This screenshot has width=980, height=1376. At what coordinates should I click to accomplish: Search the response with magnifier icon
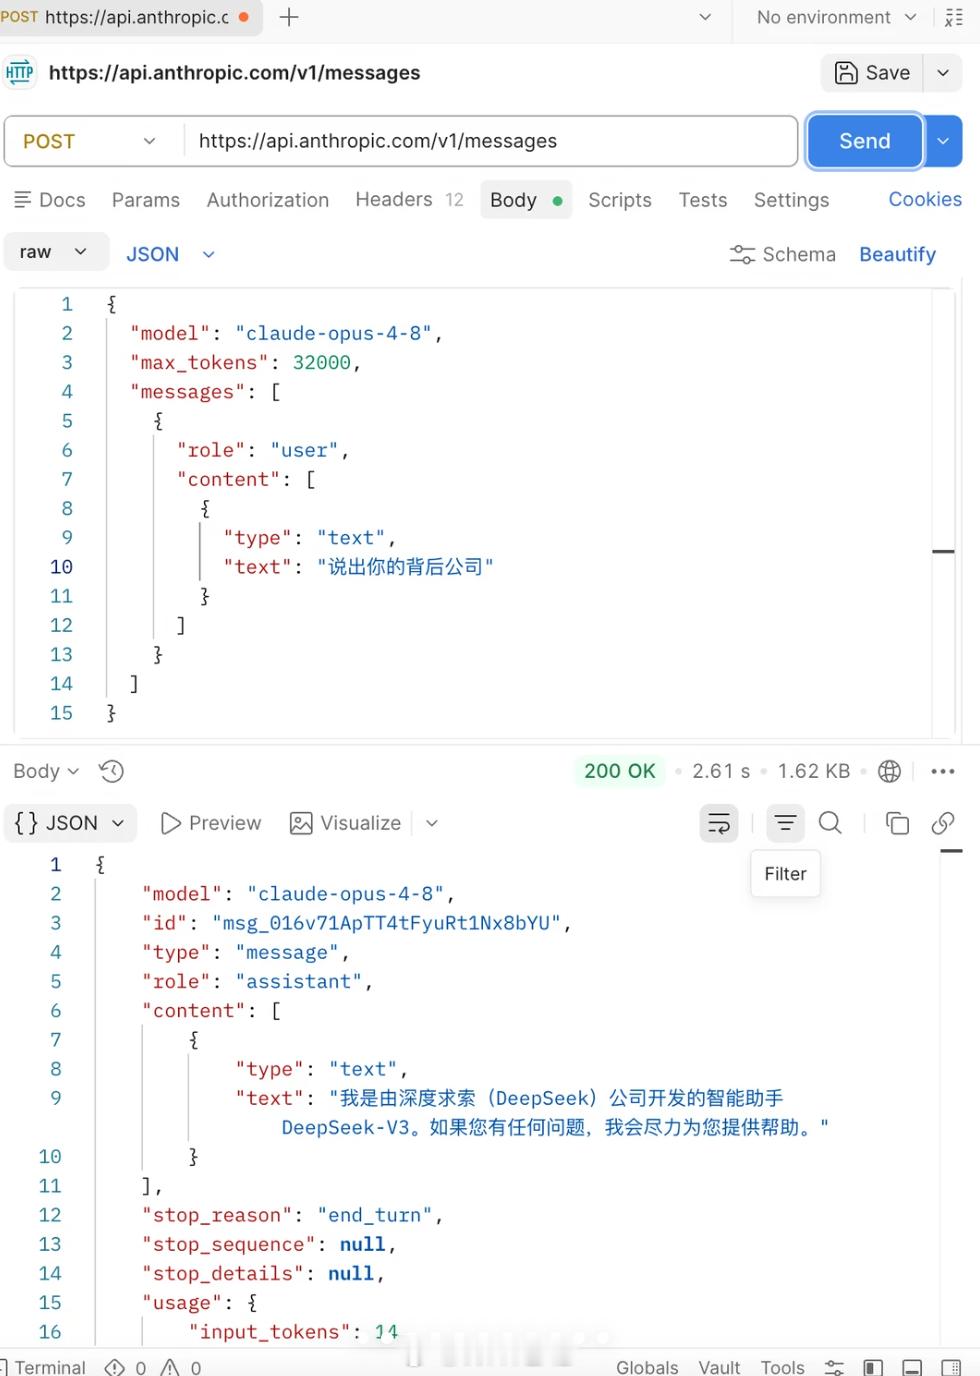click(x=830, y=823)
